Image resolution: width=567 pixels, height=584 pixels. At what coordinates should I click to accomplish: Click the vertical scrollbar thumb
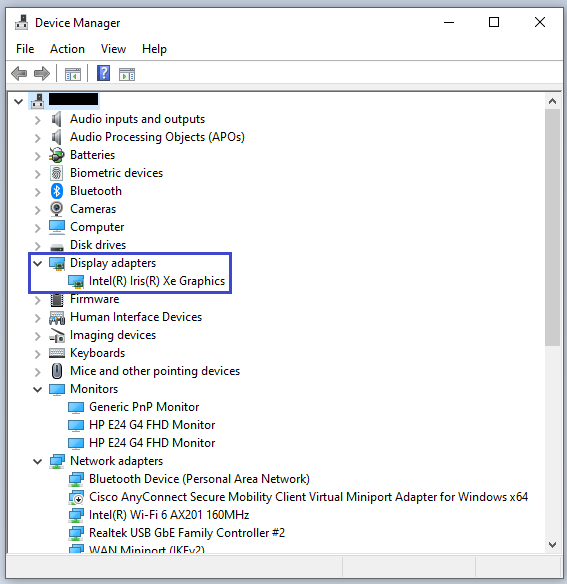coord(552,227)
